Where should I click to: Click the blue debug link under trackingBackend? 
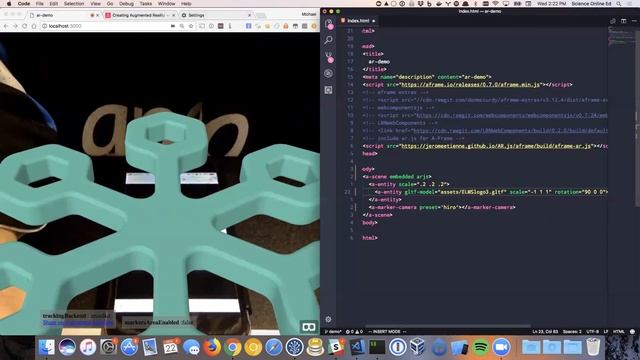tap(78, 322)
